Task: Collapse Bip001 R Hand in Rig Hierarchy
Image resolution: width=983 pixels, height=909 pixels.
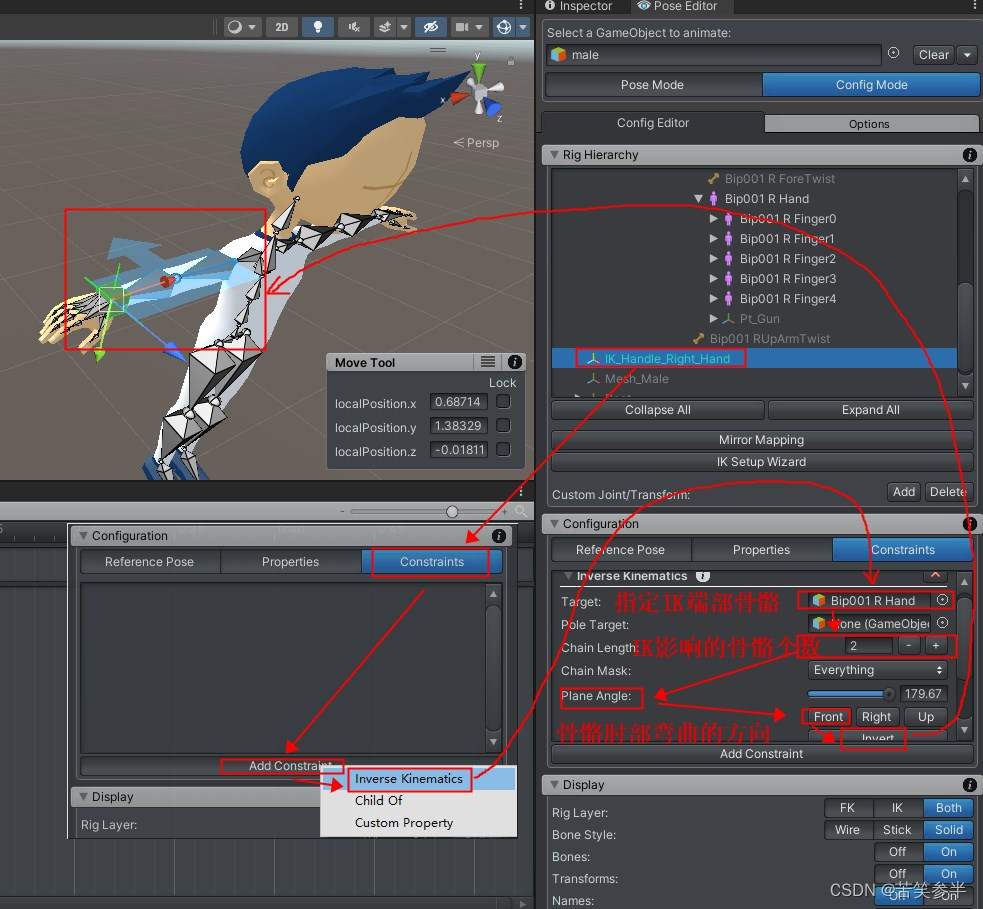Action: click(698, 198)
